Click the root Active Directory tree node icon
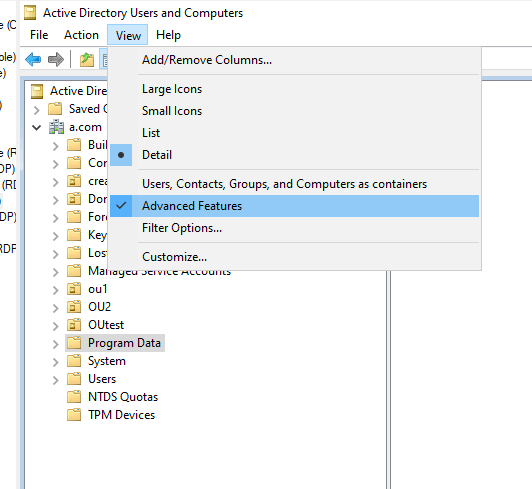Viewport: 532px width, 489px height. click(x=37, y=91)
